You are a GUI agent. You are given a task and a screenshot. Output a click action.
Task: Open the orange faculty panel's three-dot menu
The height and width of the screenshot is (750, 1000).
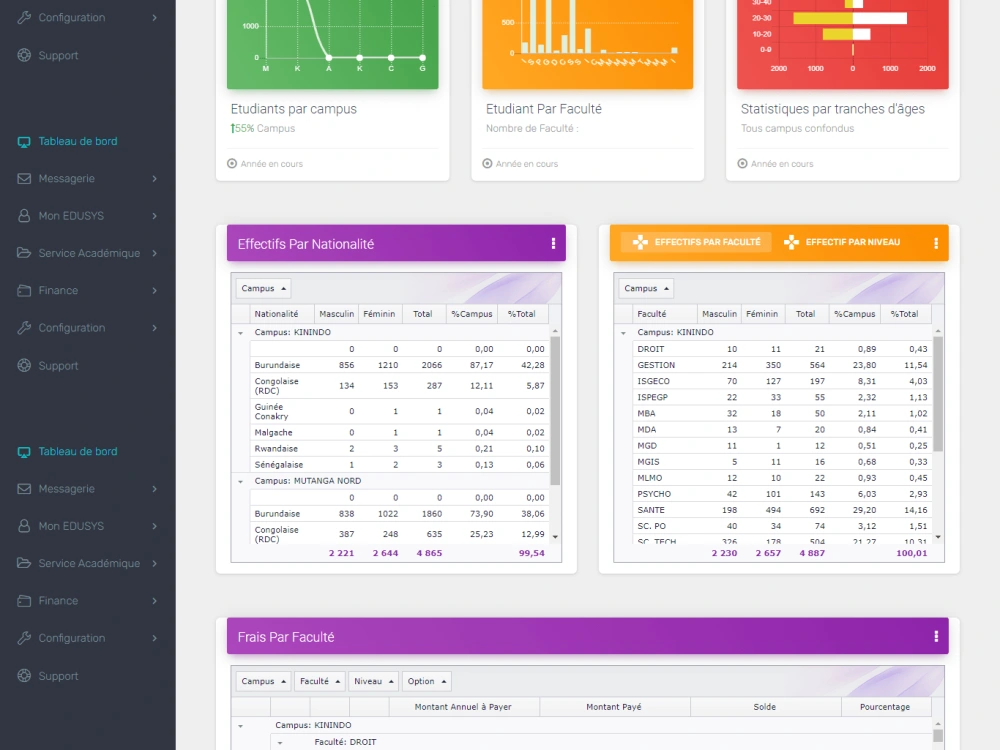pos(936,243)
